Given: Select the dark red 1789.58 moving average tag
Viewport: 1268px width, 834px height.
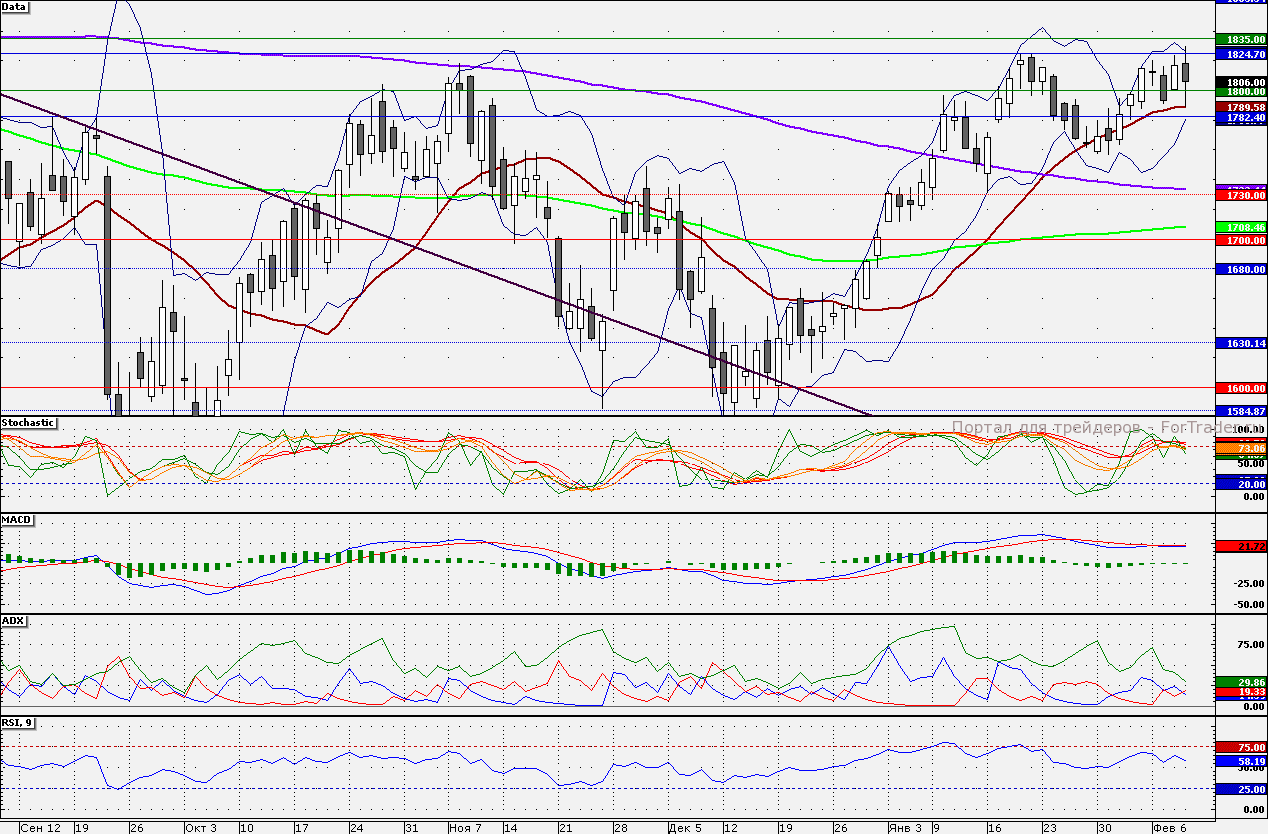Looking at the screenshot, I should pyautogui.click(x=1239, y=106).
